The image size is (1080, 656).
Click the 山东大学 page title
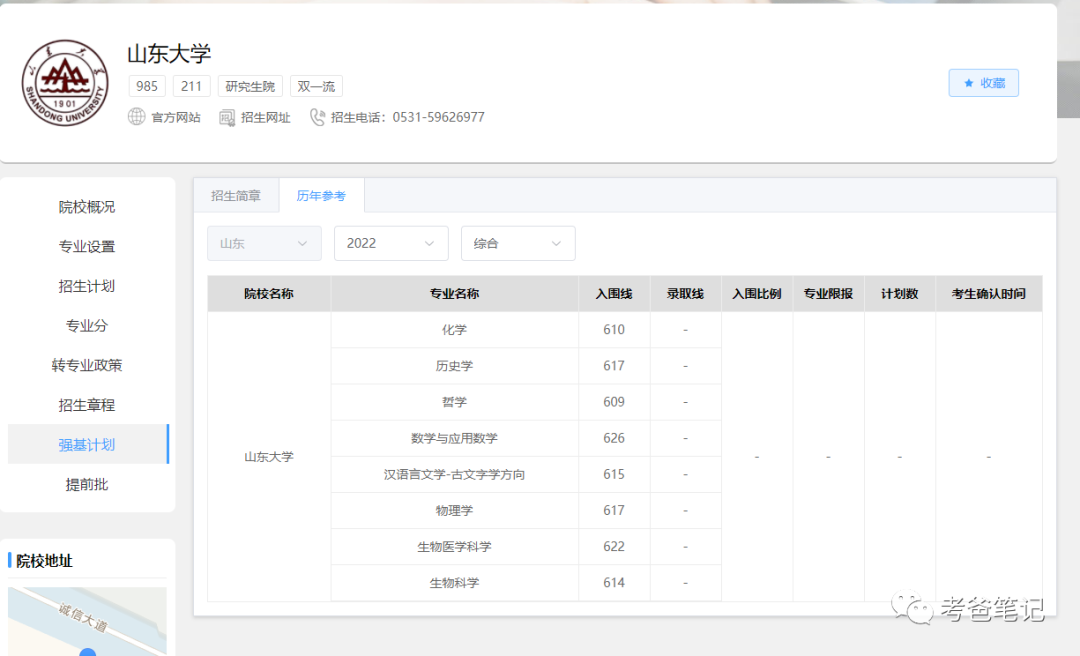tap(169, 54)
